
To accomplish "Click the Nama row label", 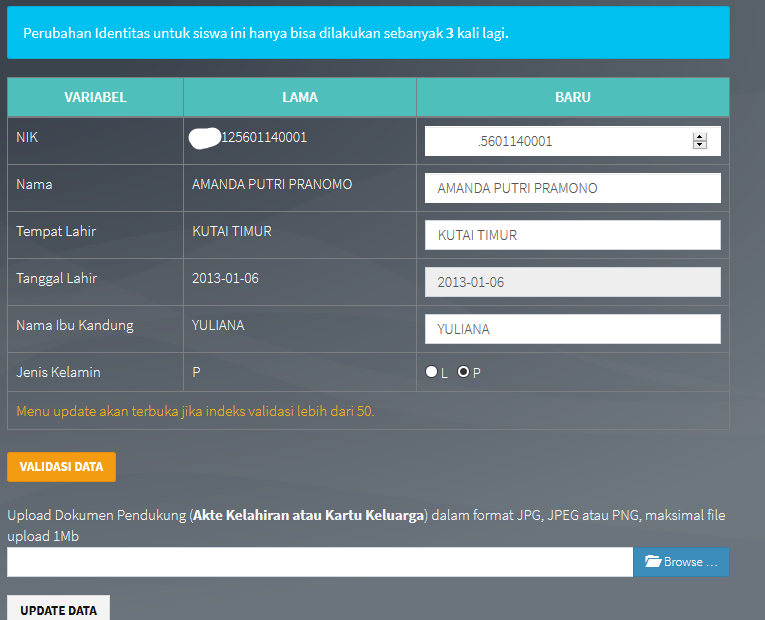I will [34, 184].
